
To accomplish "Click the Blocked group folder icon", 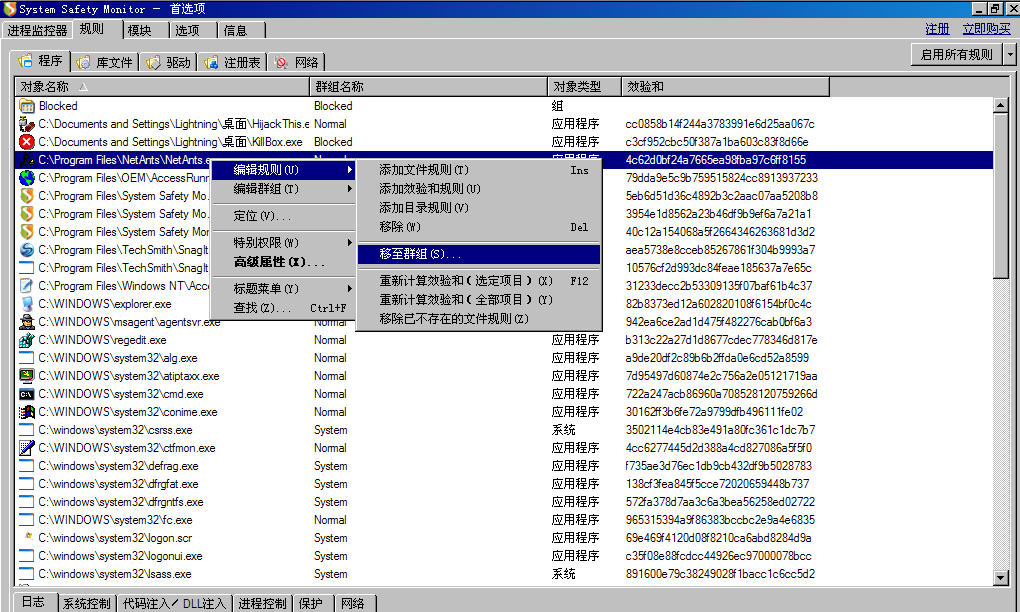I will pos(27,106).
